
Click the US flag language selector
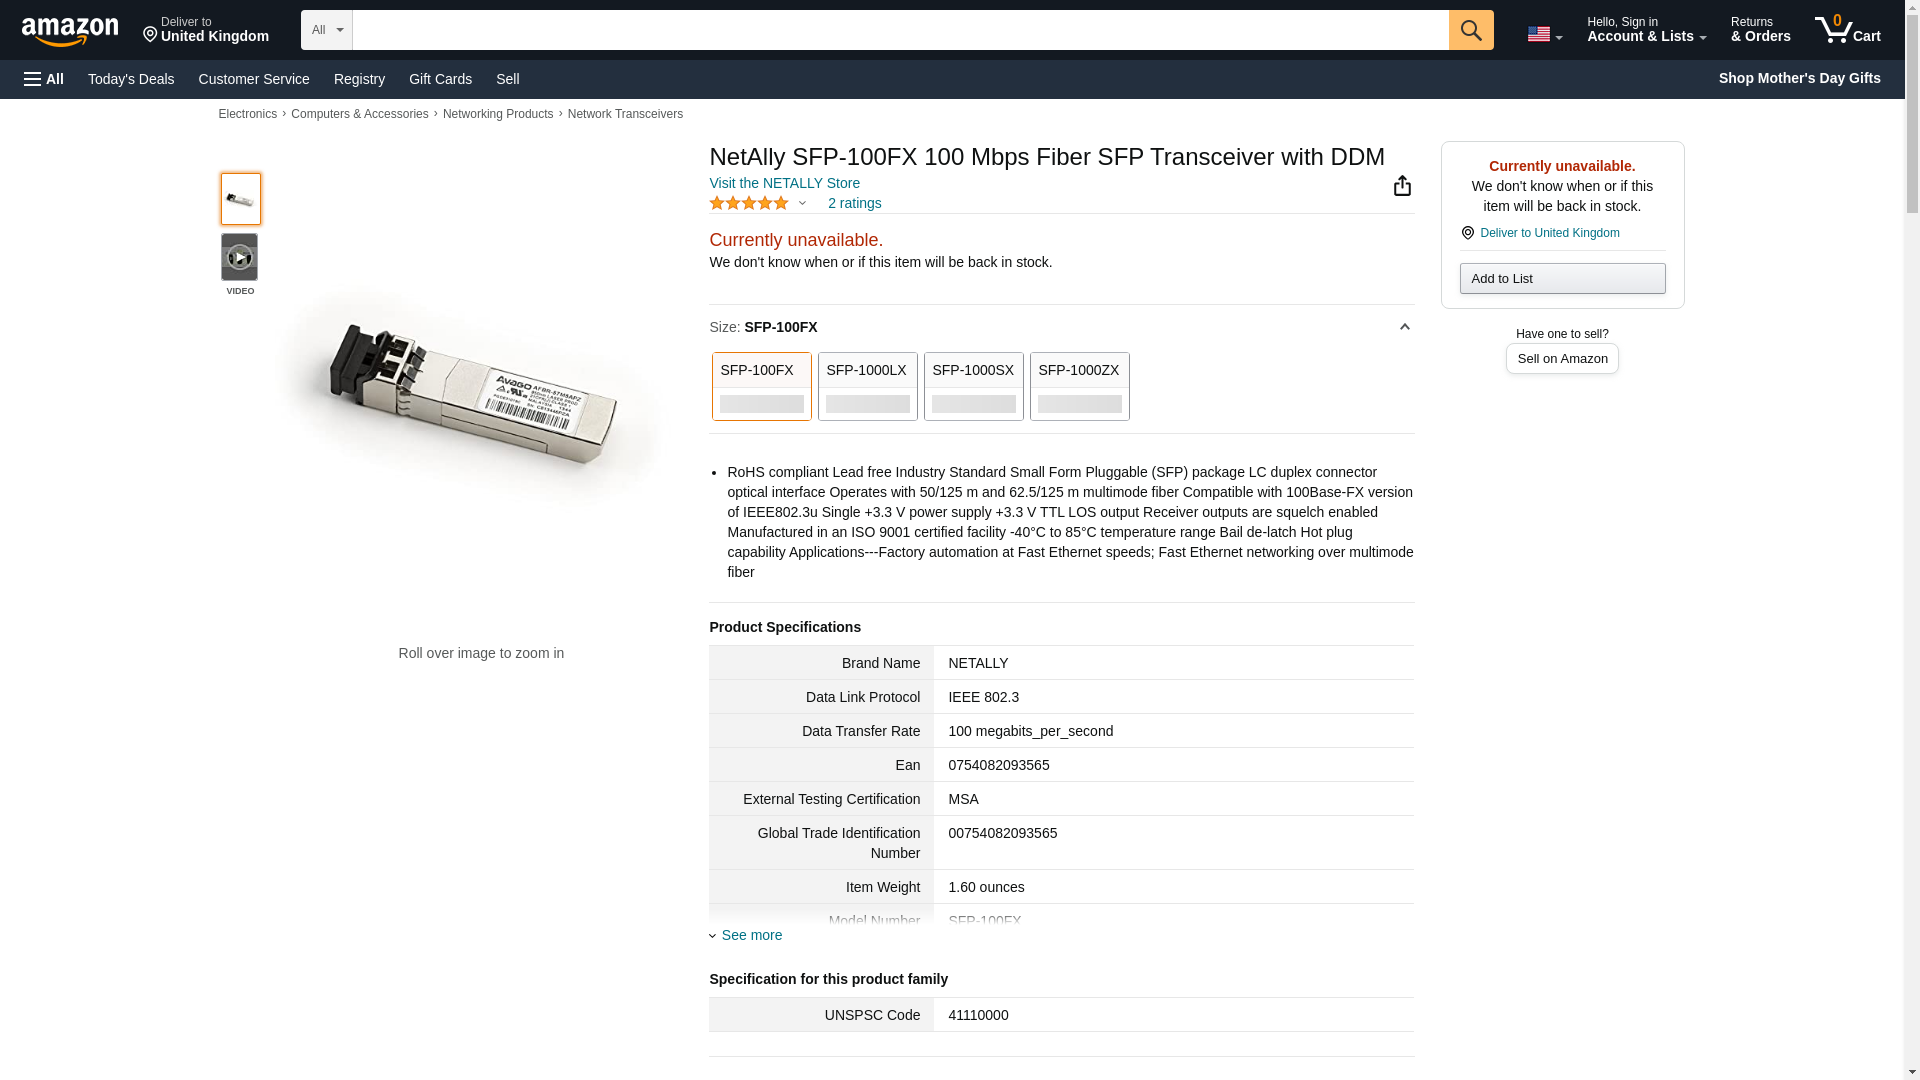pyautogui.click(x=1544, y=34)
